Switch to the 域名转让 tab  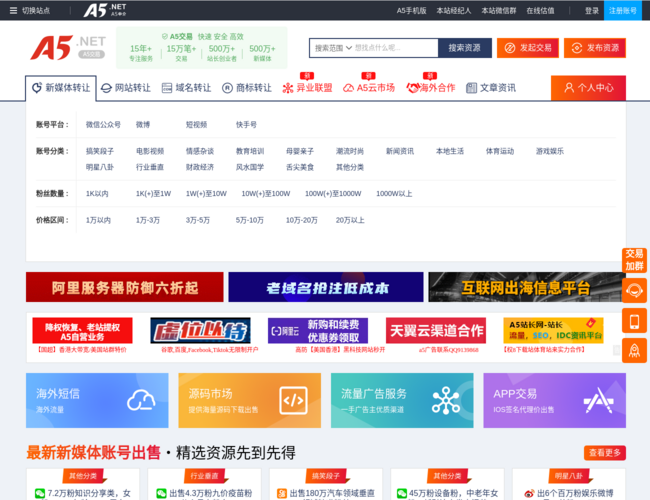[x=186, y=88]
